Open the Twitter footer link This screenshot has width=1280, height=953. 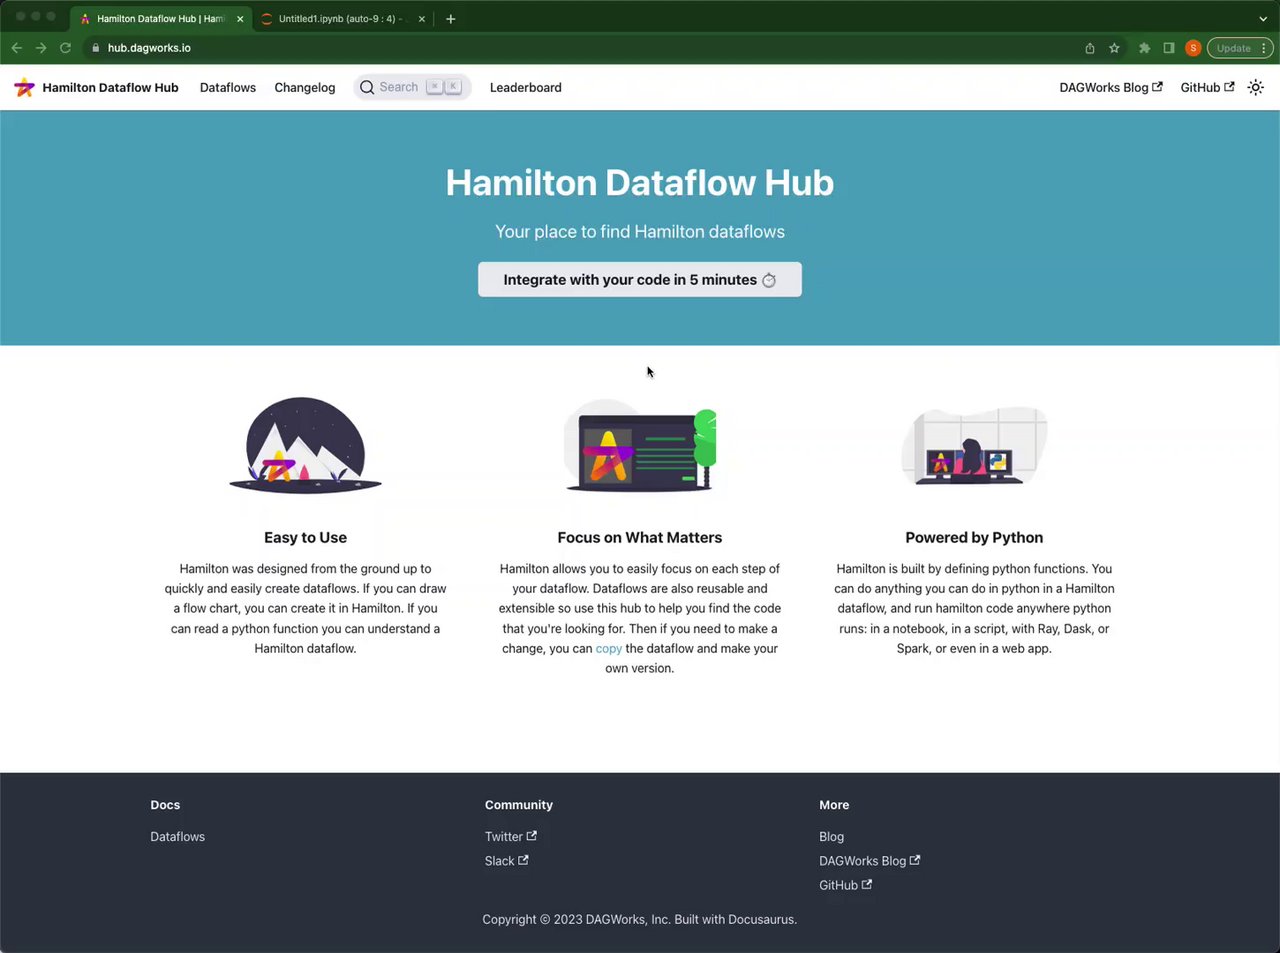coord(511,837)
